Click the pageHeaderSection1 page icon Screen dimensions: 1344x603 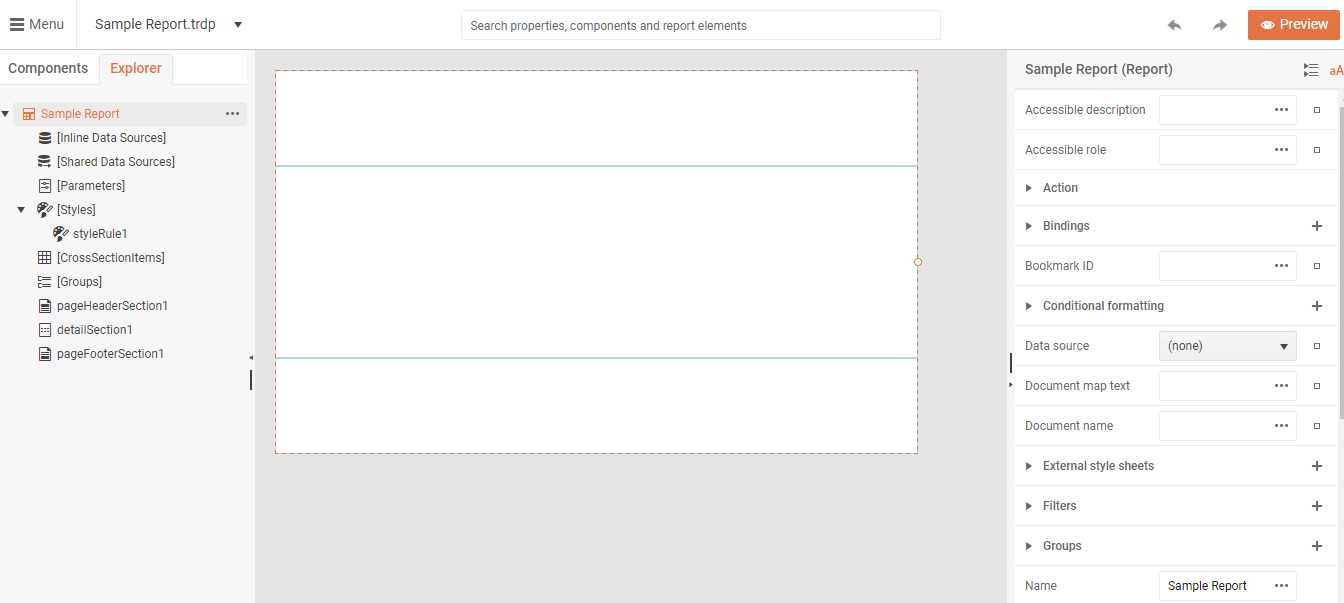44,306
